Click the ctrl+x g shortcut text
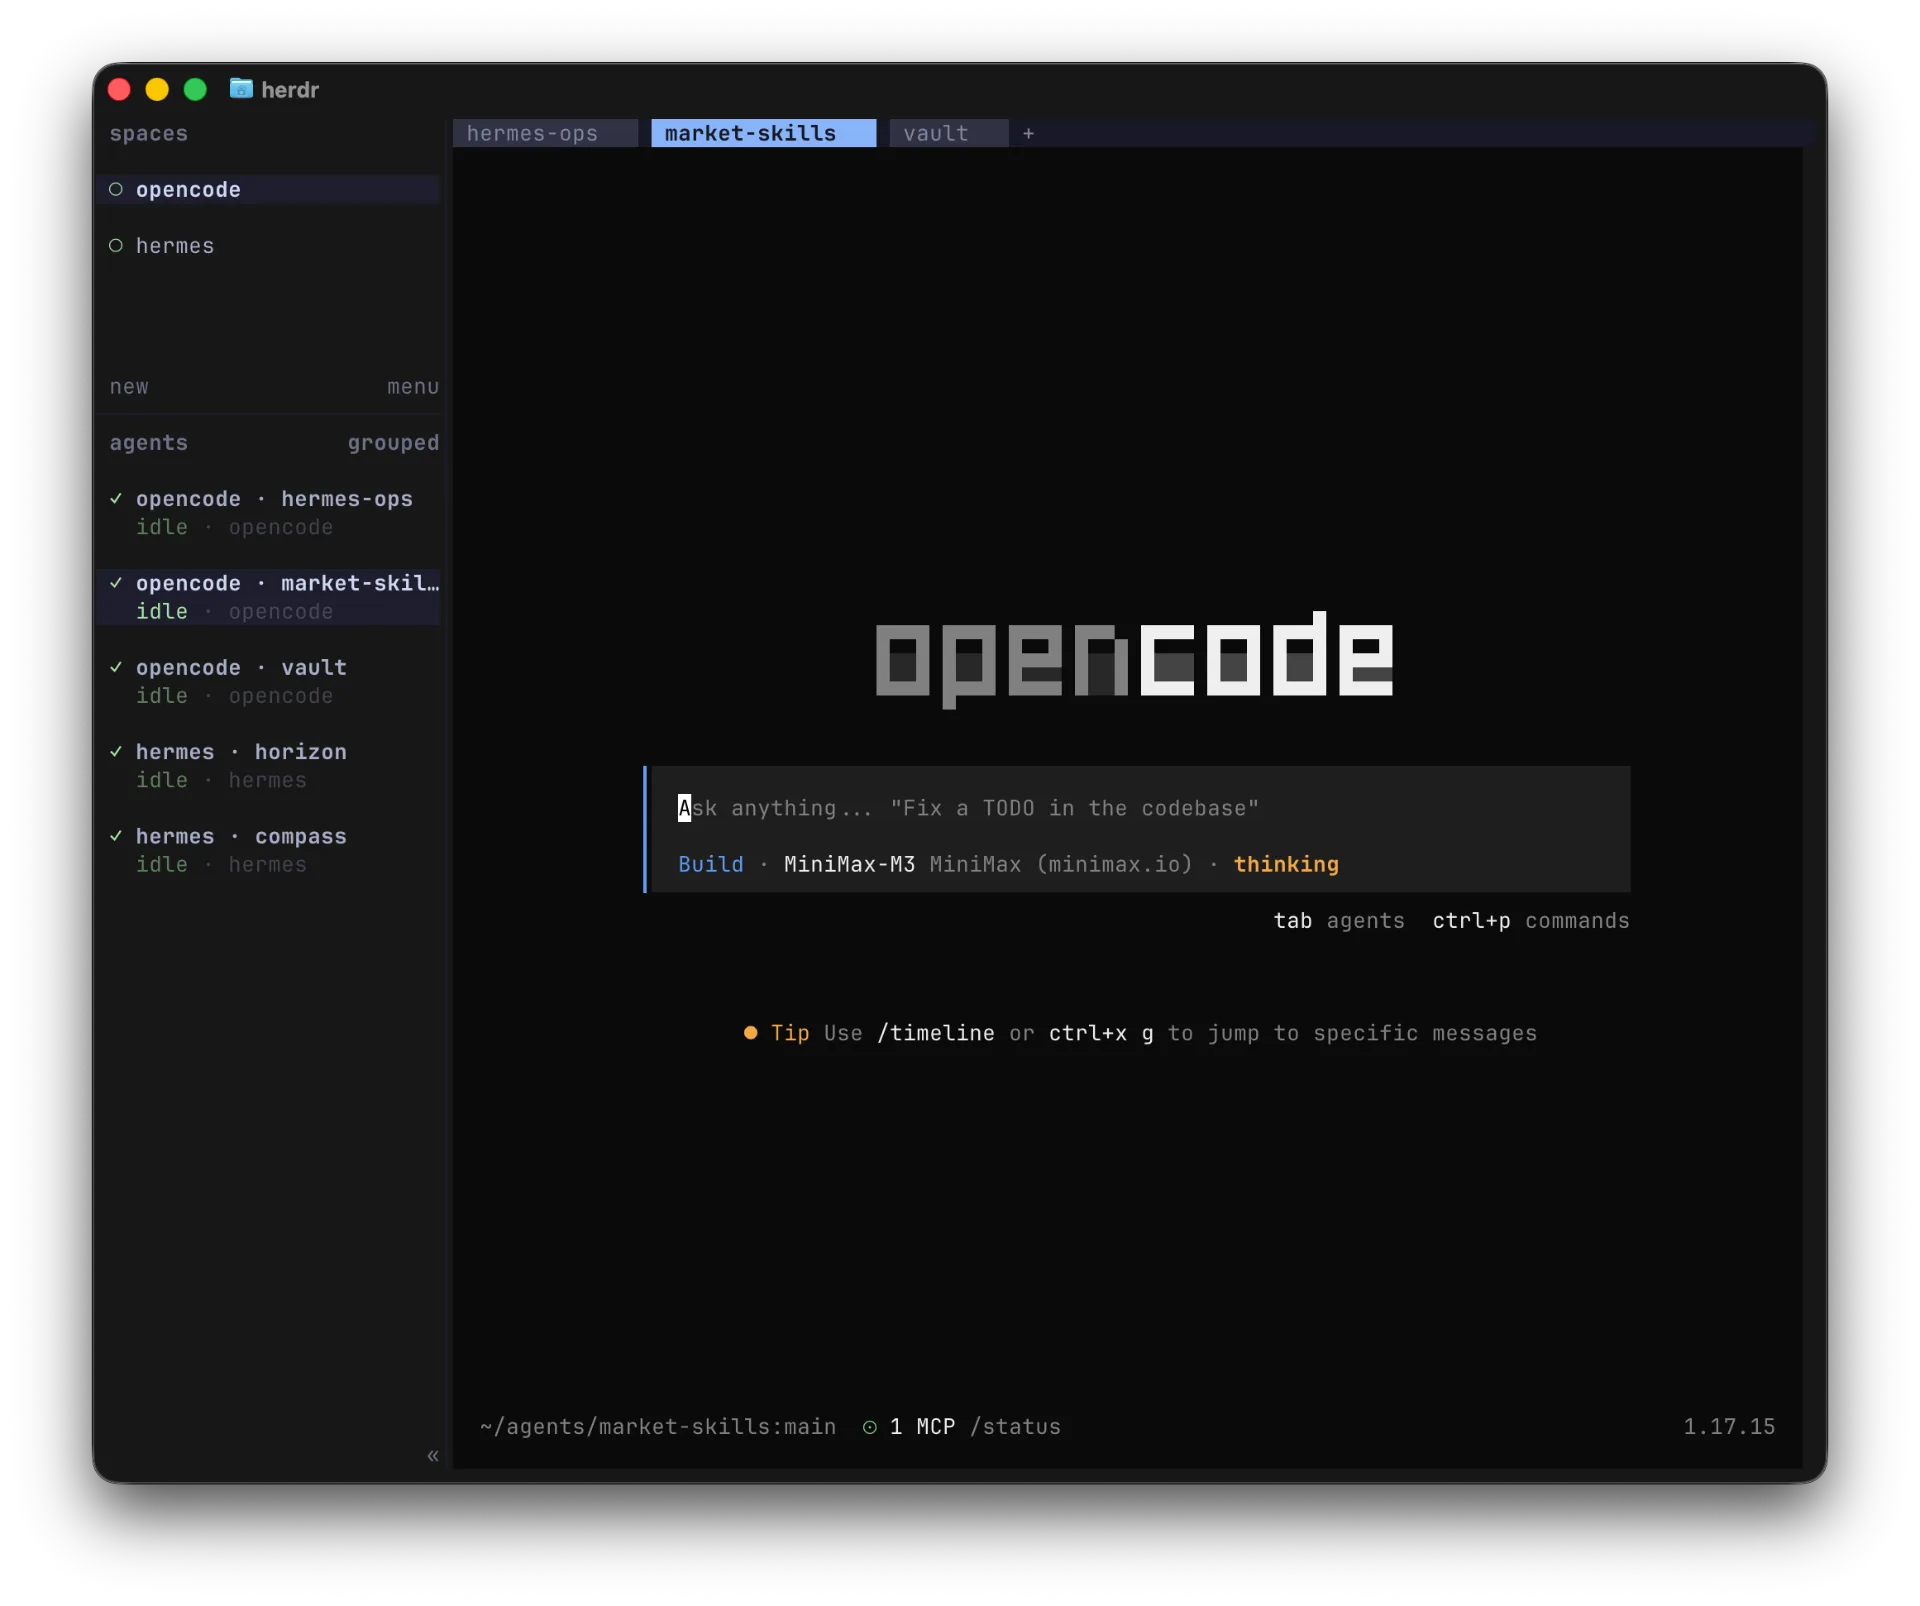Screen dimensions: 1920x1606 tap(1100, 1033)
